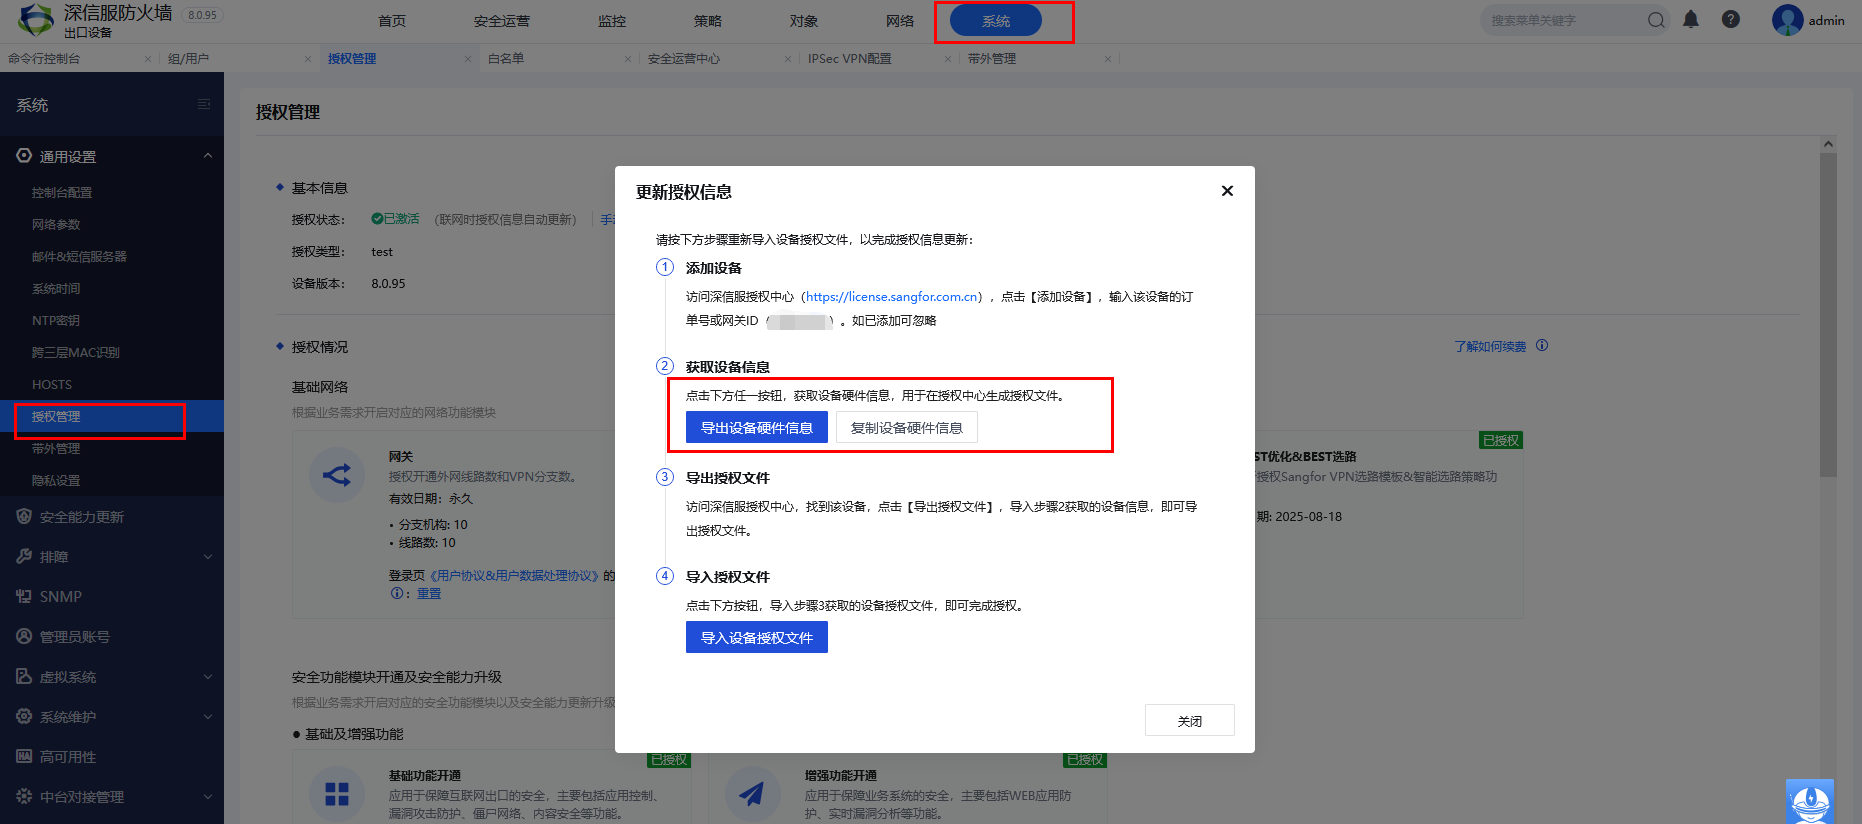Expand the 系统维护 sidebar section
Image resolution: width=1862 pixels, height=824 pixels.
(208, 717)
